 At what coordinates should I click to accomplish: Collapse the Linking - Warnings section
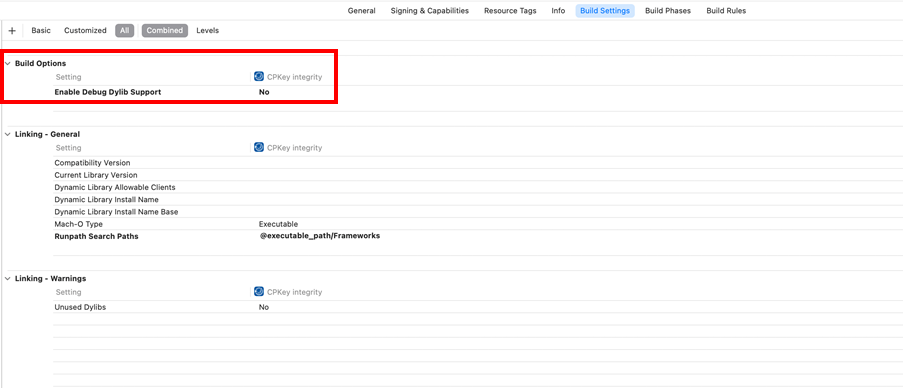(7, 279)
